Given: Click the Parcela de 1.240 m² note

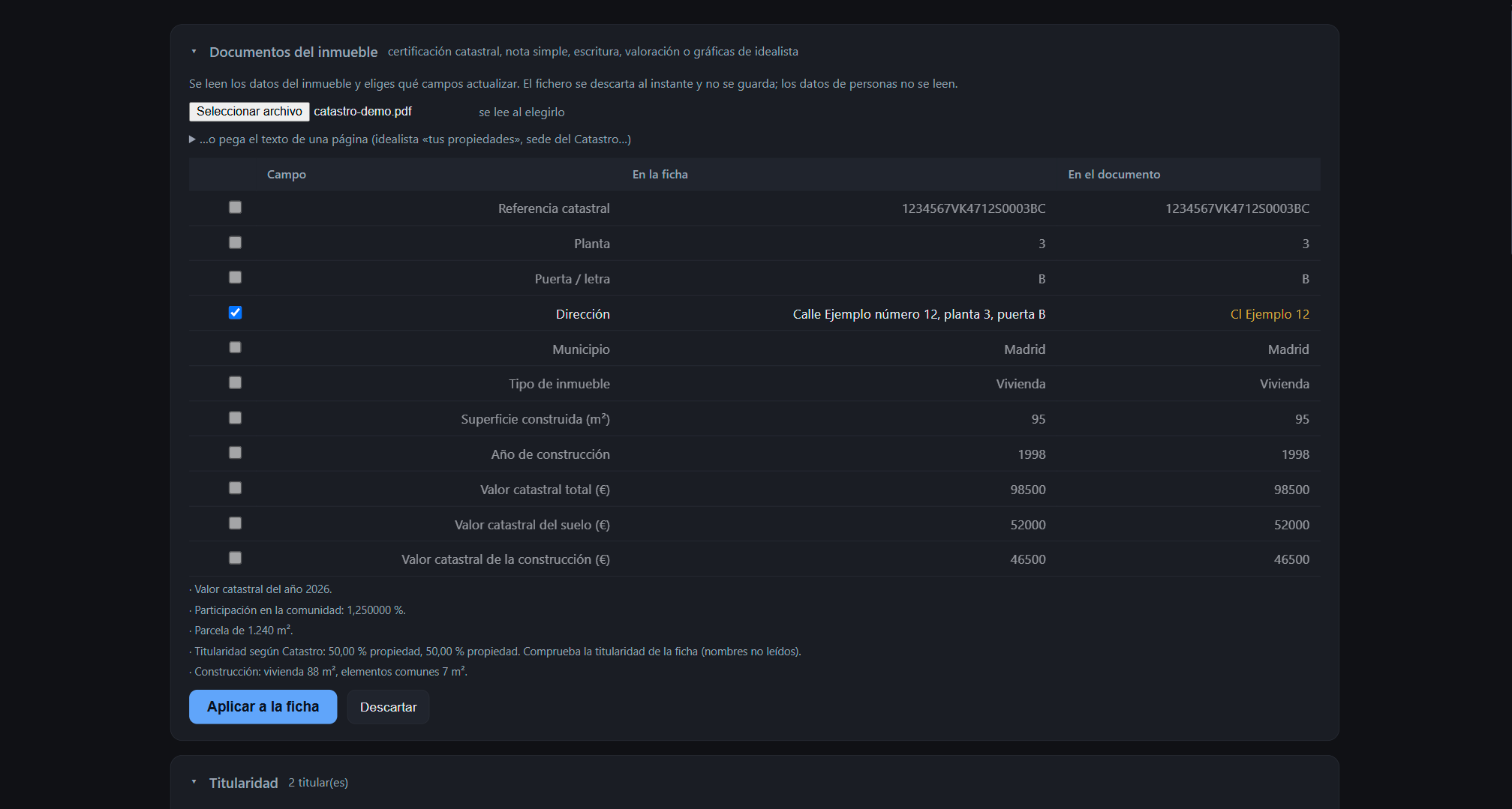Looking at the screenshot, I should coord(241,631).
